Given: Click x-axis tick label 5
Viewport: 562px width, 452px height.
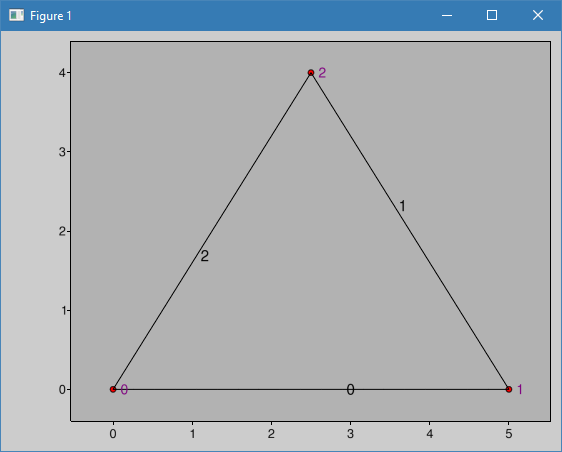Looking at the screenshot, I should [x=509, y=434].
